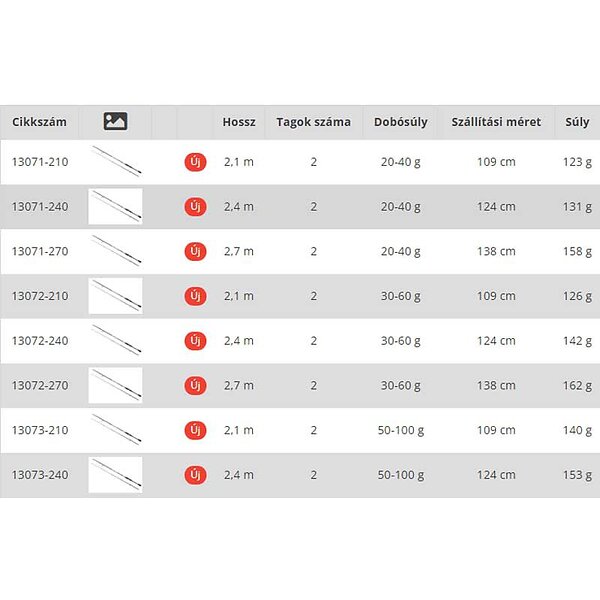Click the Cikkszám column header

click(x=39, y=122)
